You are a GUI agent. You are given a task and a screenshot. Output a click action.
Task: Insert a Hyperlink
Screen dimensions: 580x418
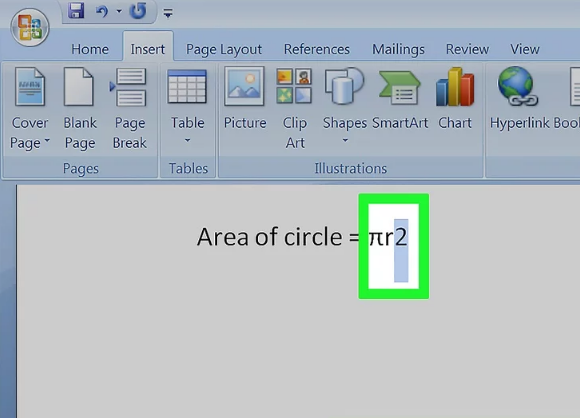click(519, 99)
